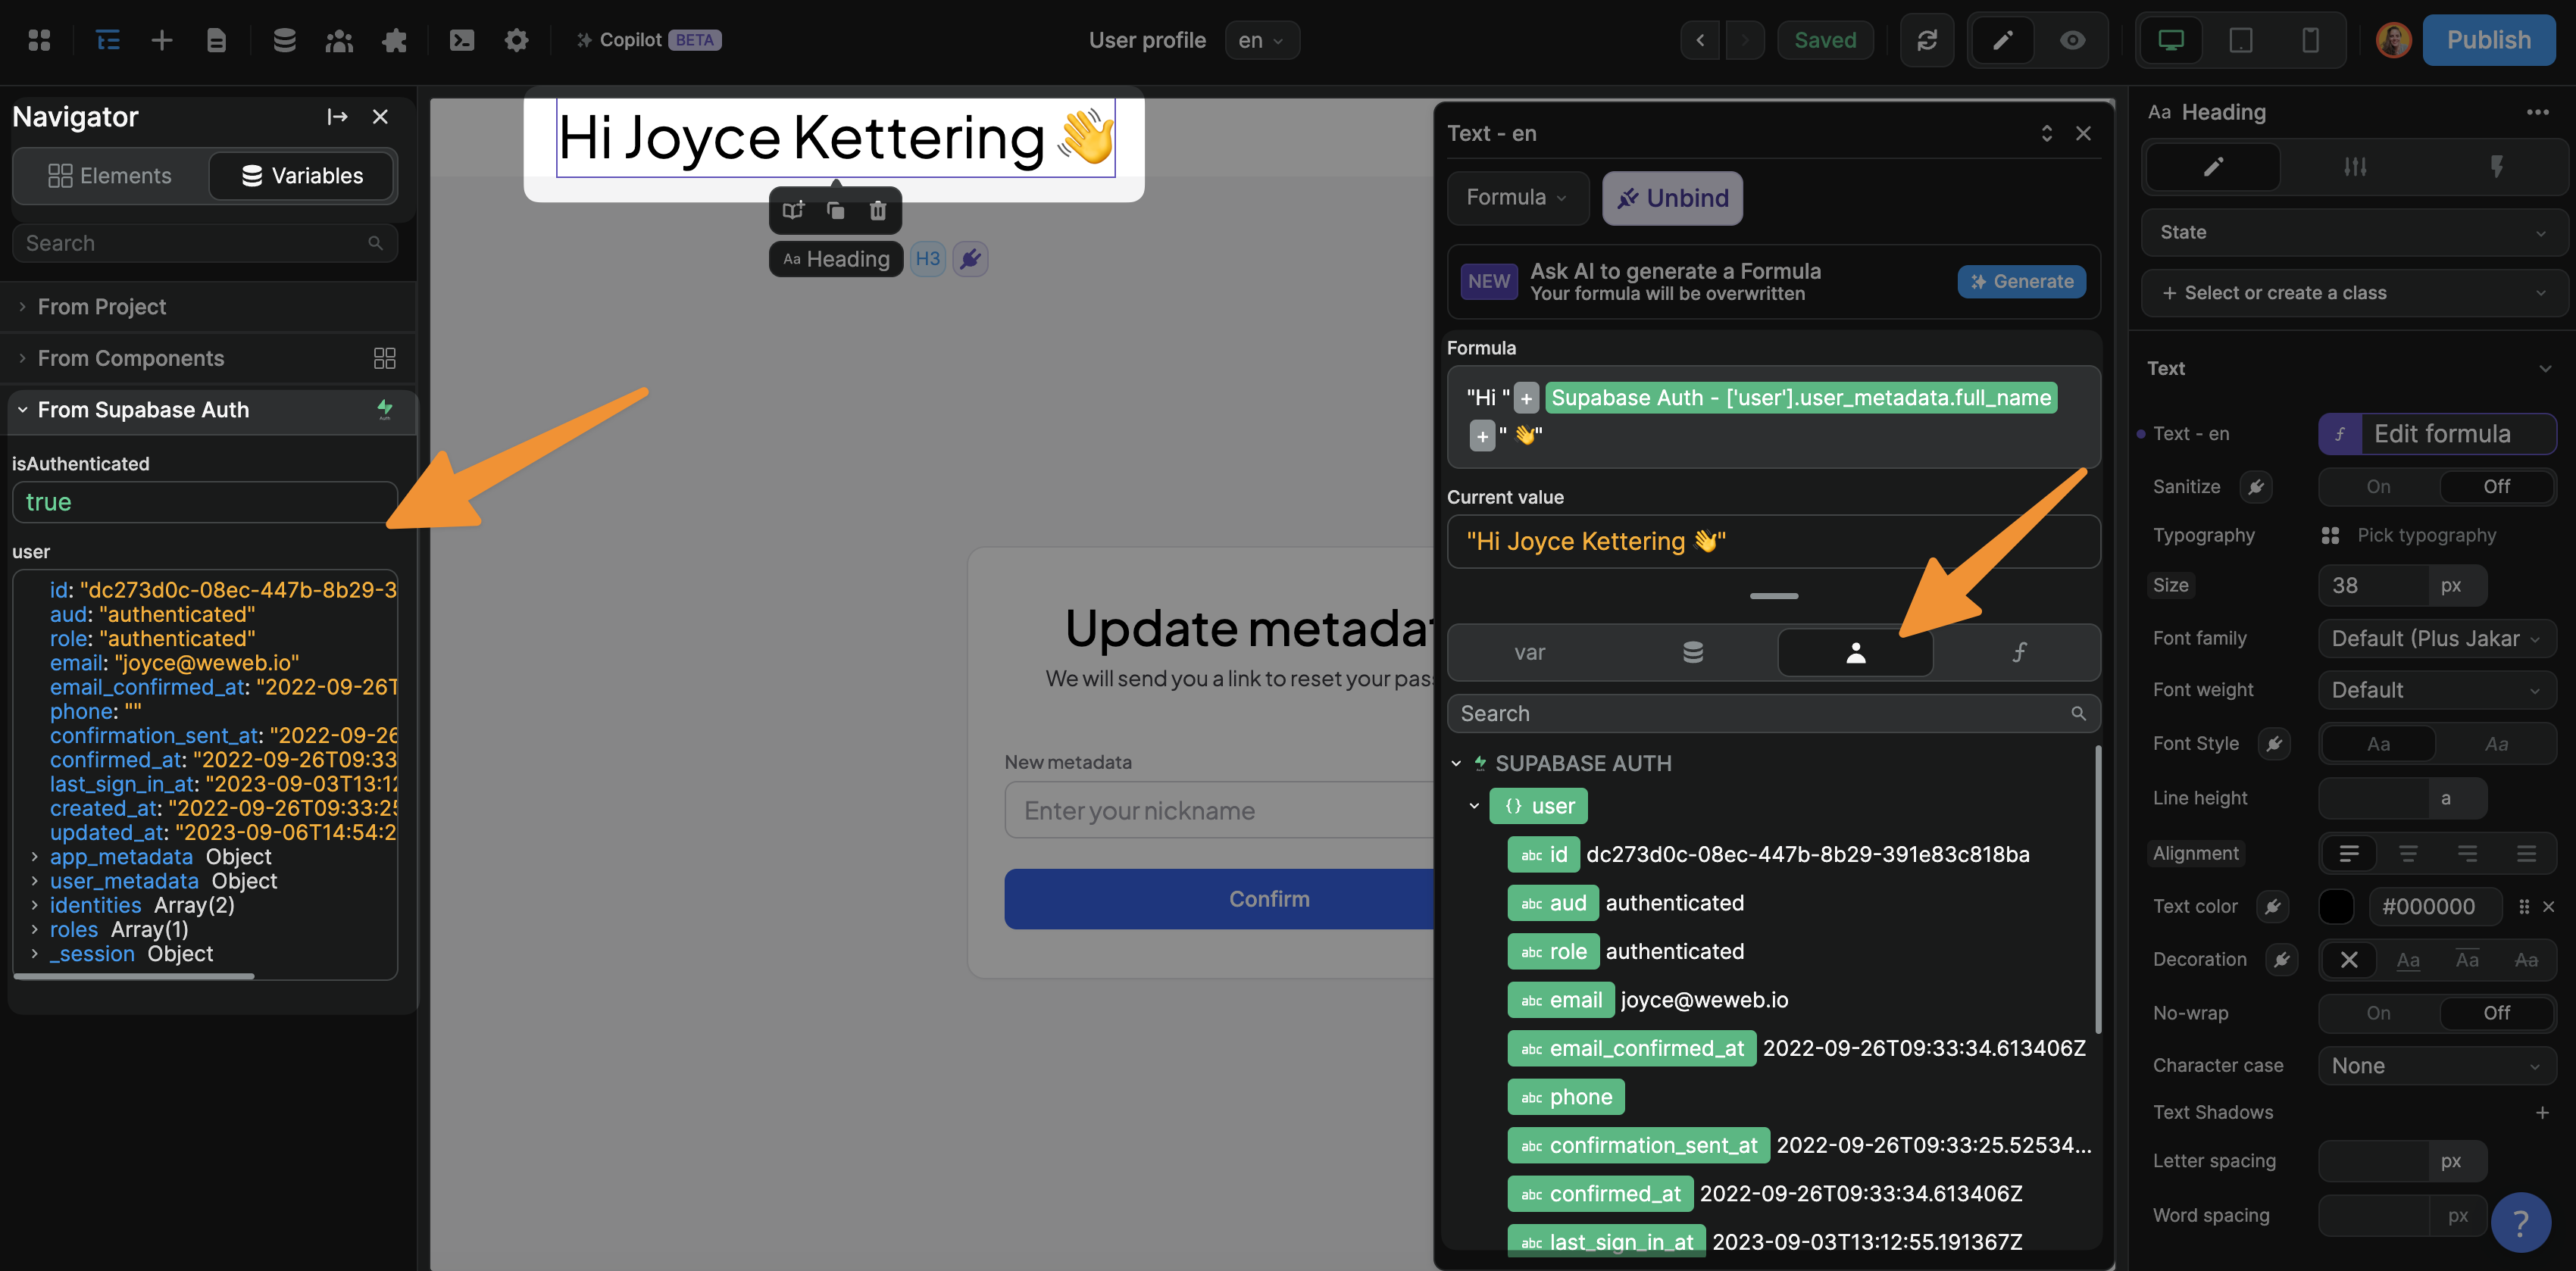
Task: Open the workflows terminal icon in toolbar
Action: (461, 40)
